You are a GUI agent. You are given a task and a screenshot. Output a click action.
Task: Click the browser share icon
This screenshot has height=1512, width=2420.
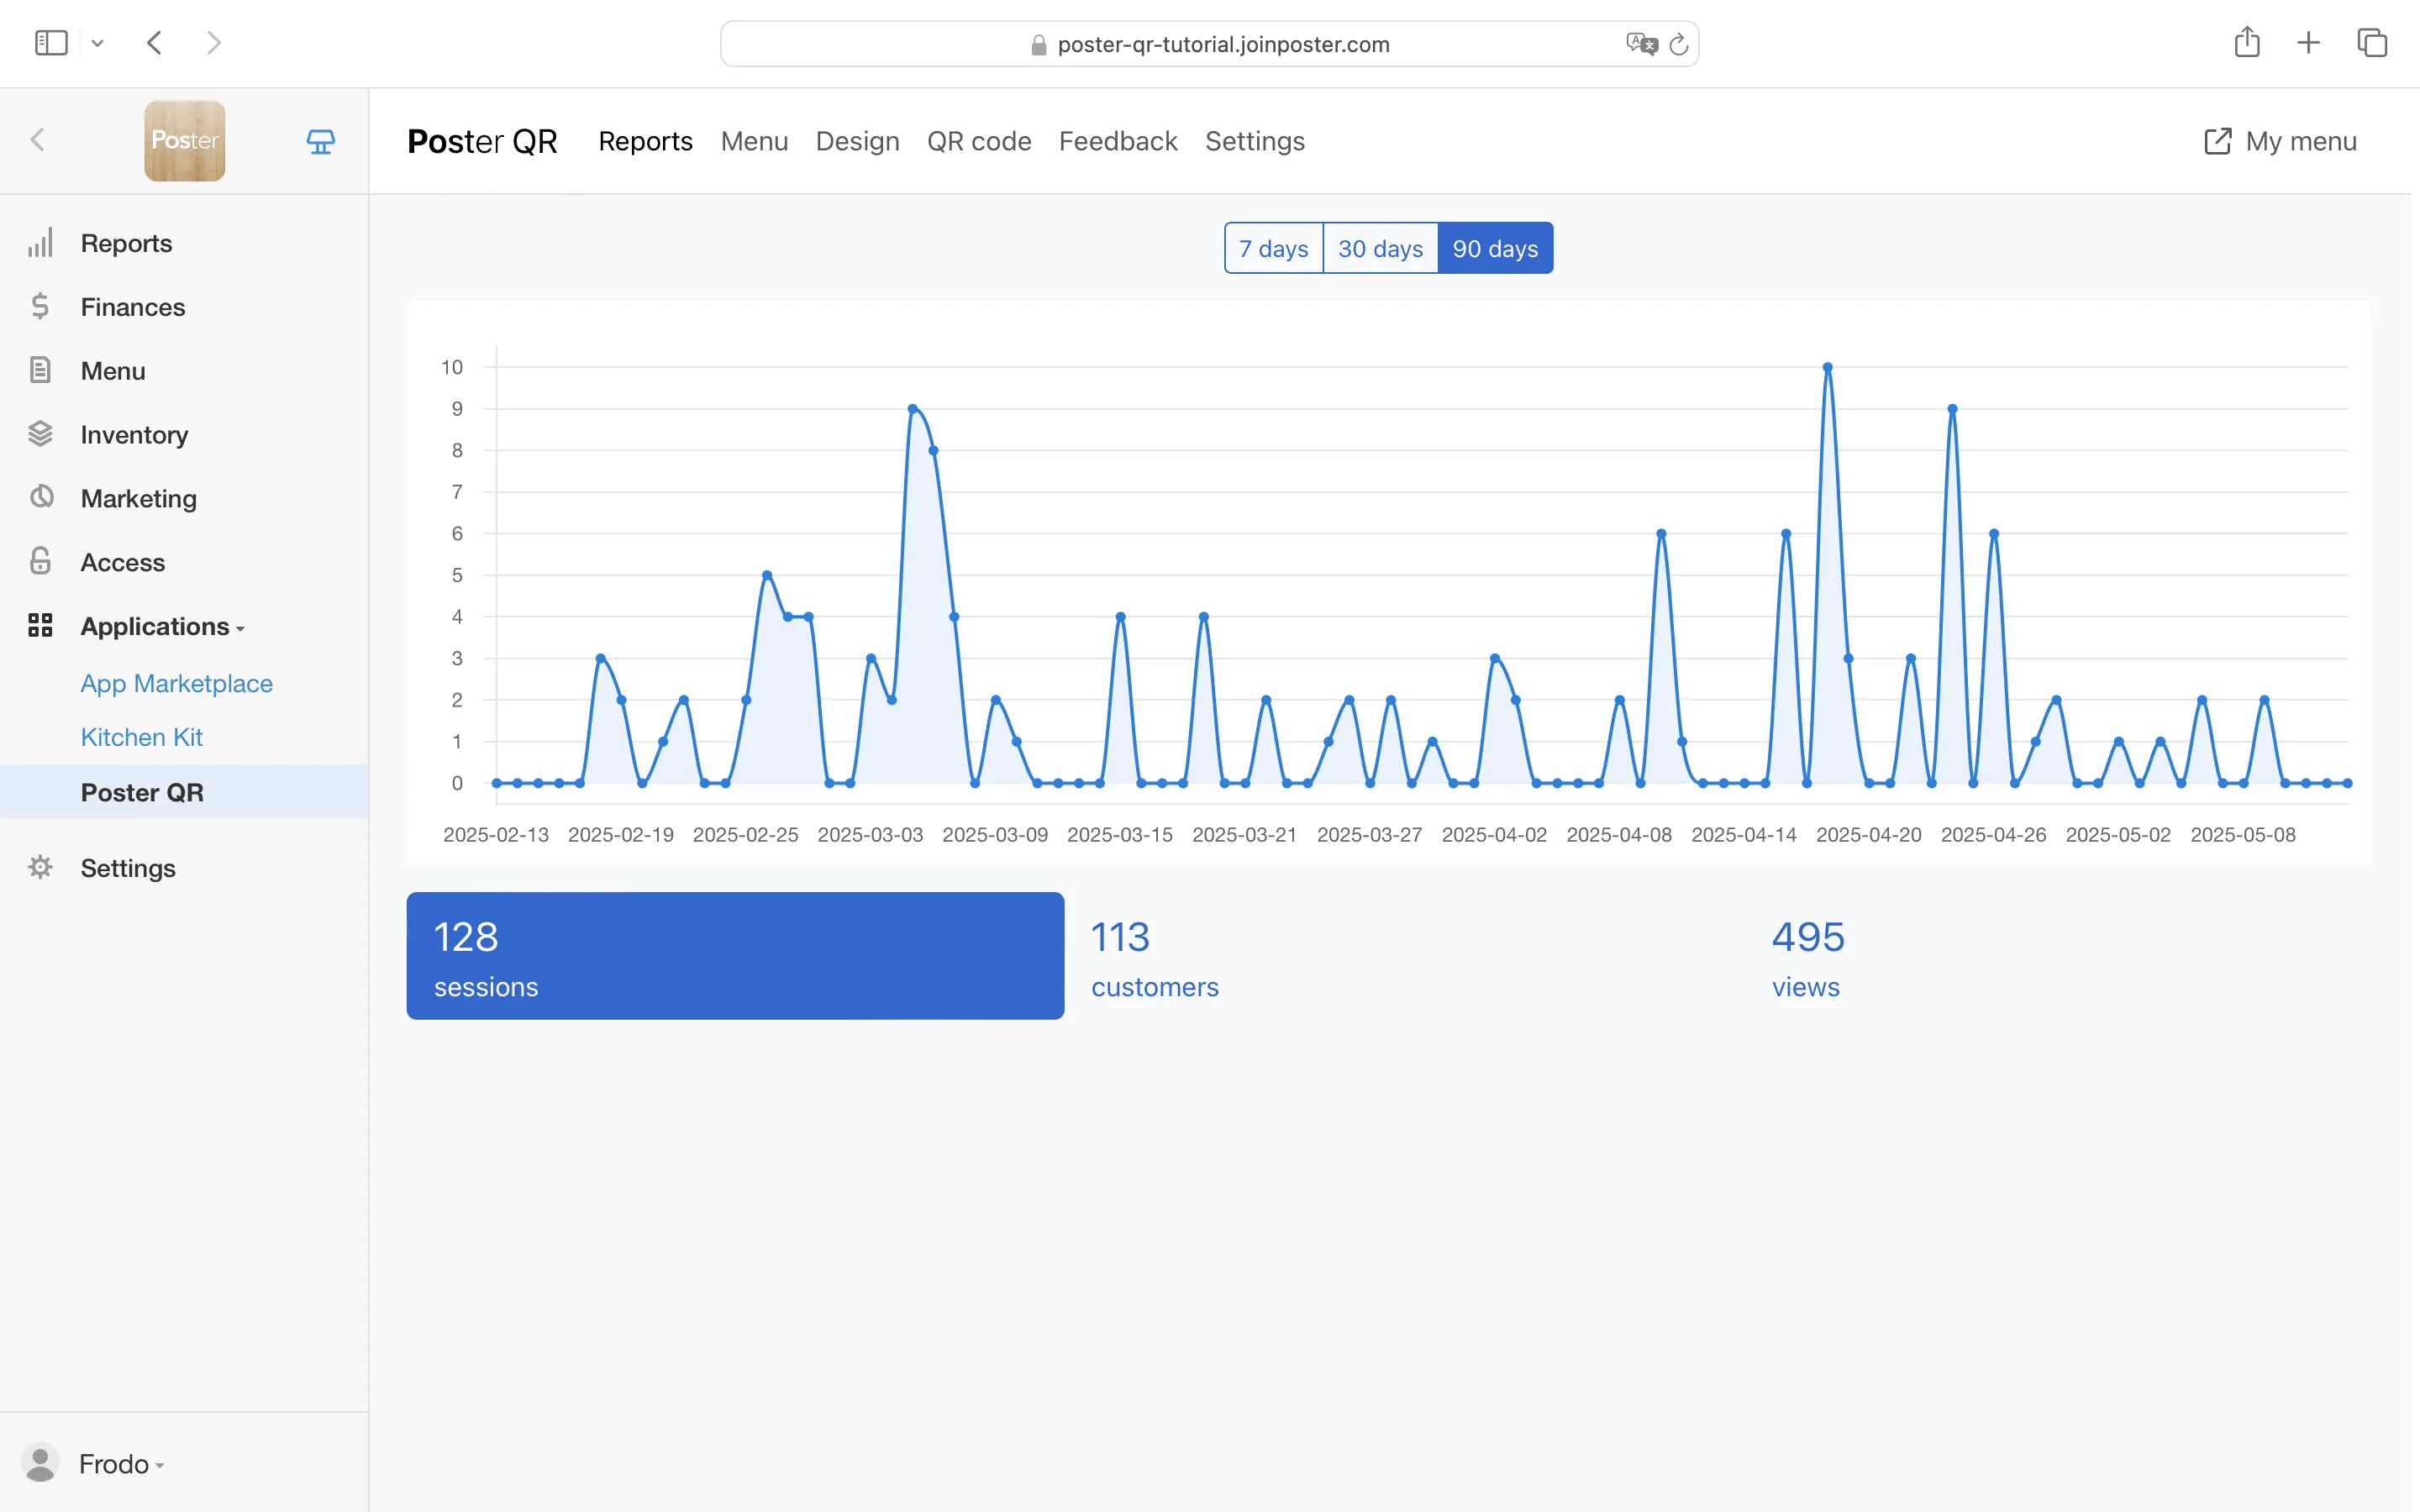coord(2246,42)
